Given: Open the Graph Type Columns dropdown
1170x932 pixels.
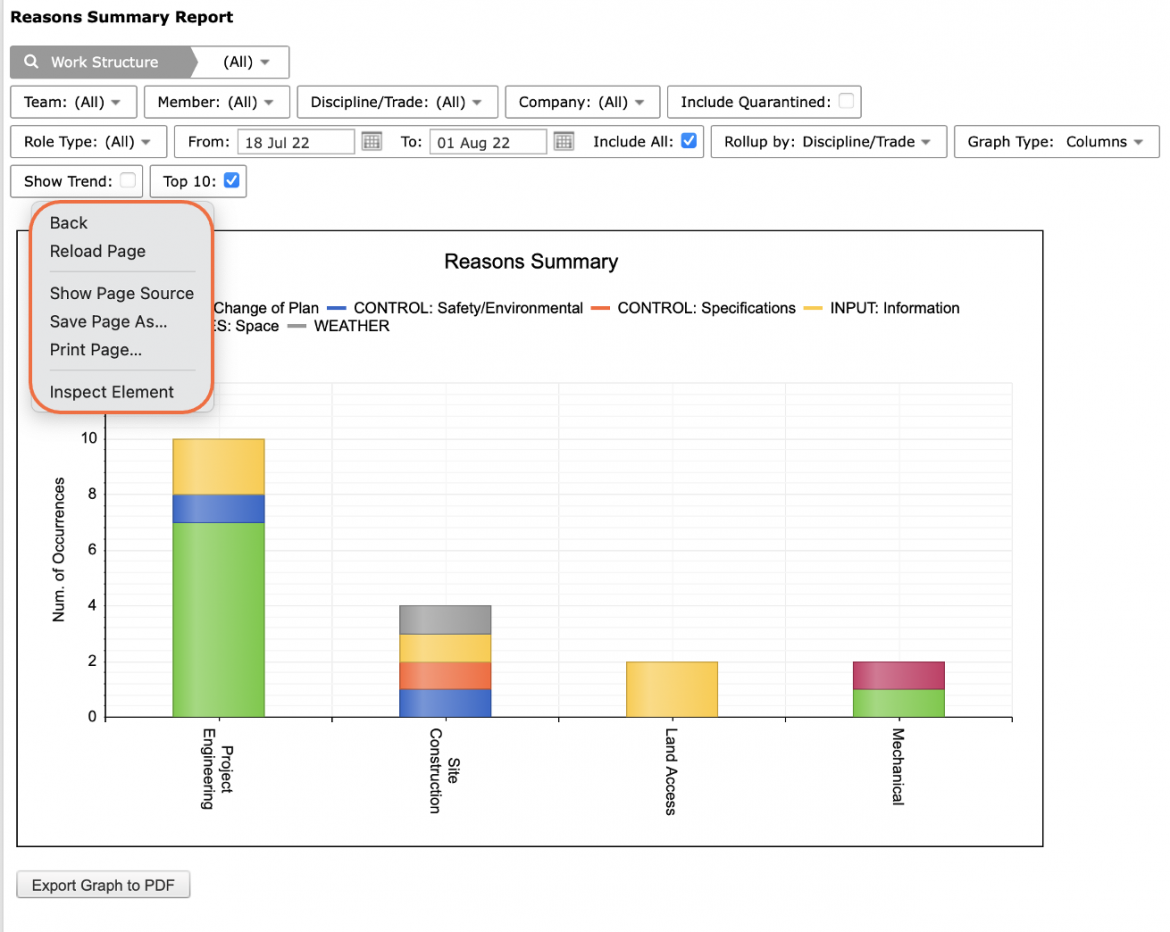Looking at the screenshot, I should pyautogui.click(x=1056, y=142).
